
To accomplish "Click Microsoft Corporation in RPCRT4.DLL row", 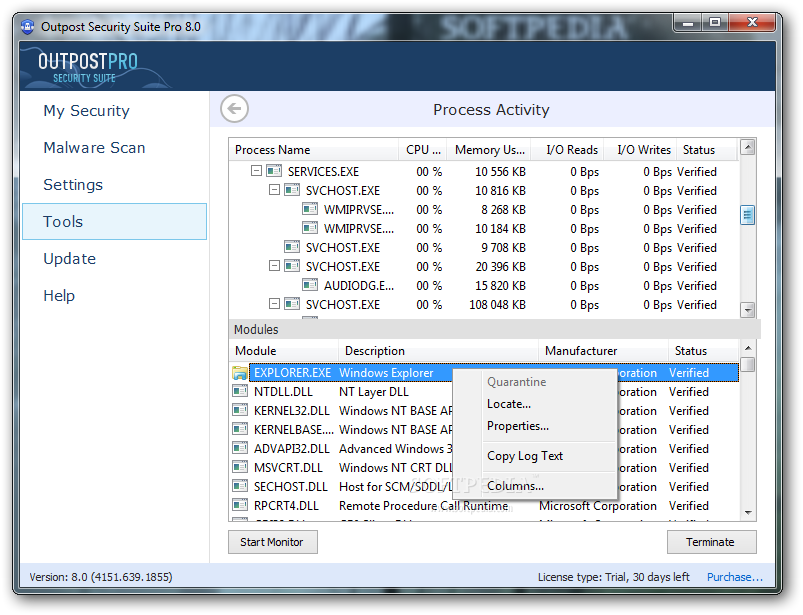I will (x=598, y=505).
